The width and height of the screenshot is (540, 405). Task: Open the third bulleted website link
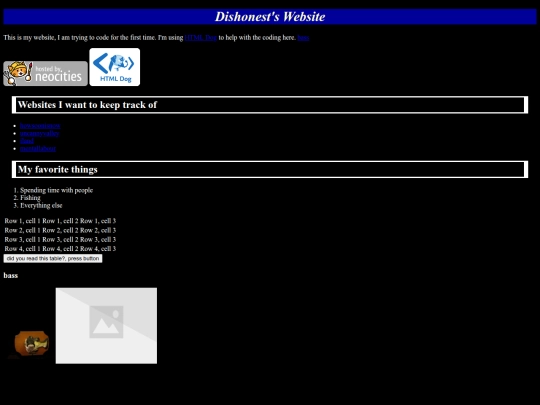pos(27,141)
